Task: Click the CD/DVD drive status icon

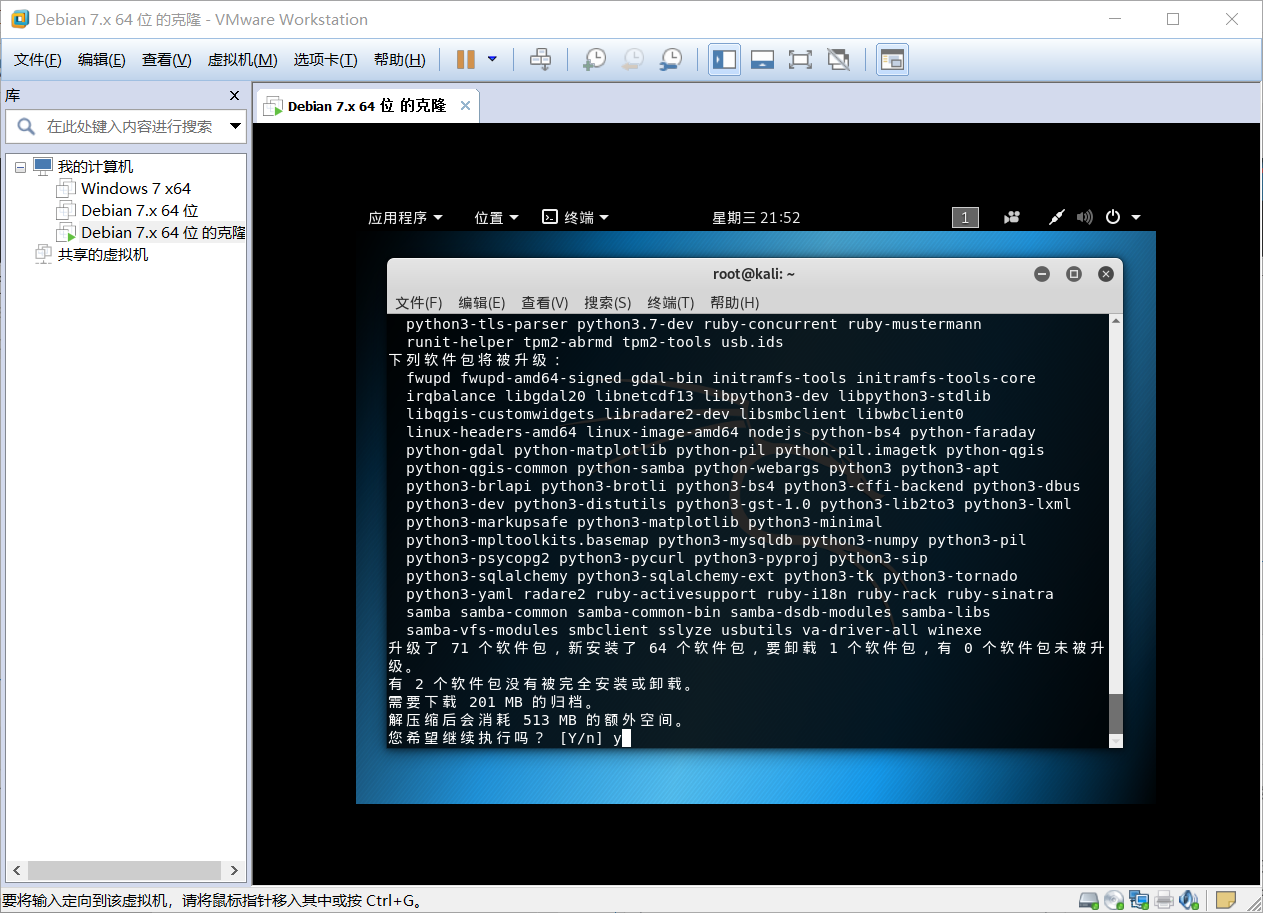Action: 1114,900
